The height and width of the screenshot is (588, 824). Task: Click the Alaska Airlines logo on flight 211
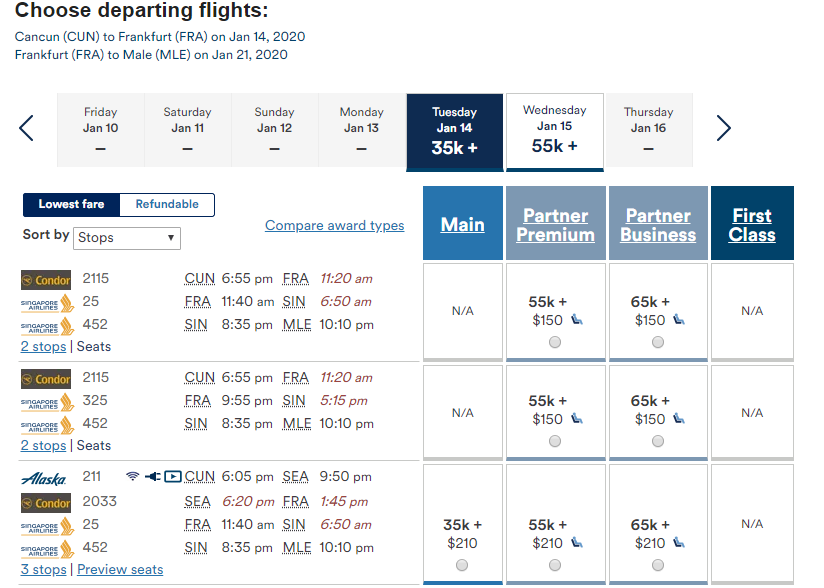[44, 478]
